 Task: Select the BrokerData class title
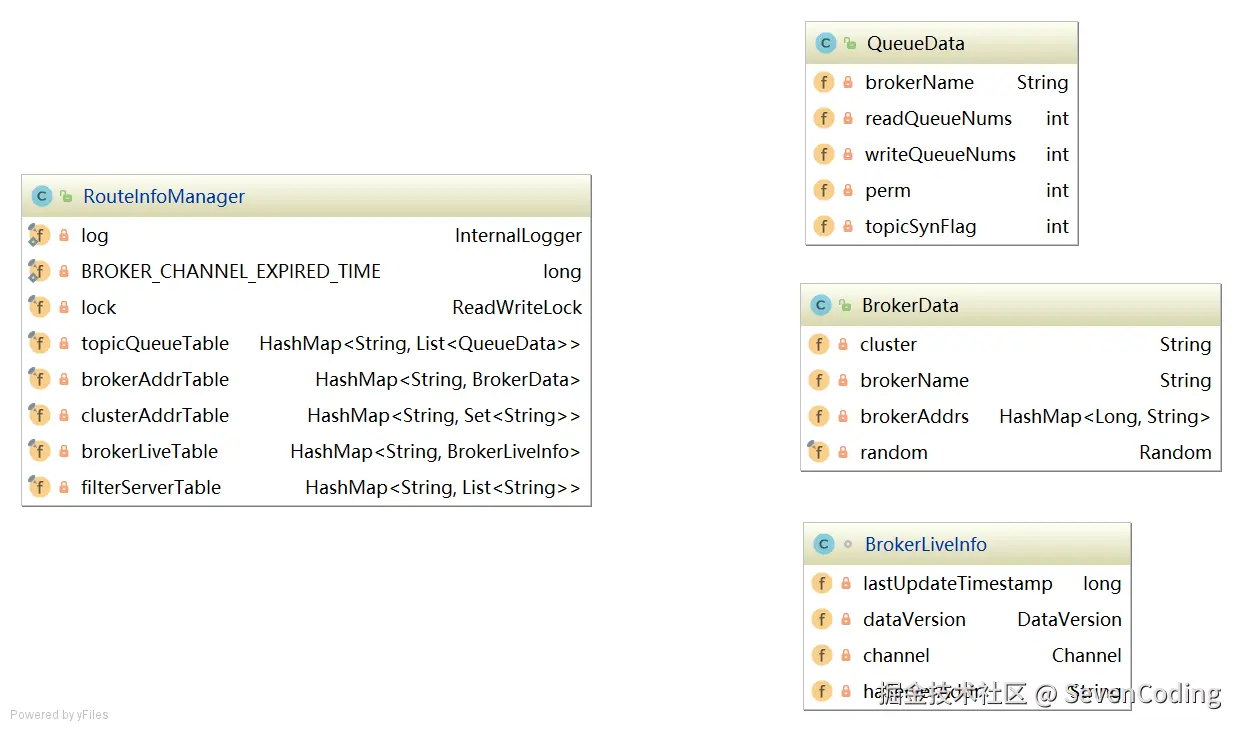[x=910, y=305]
